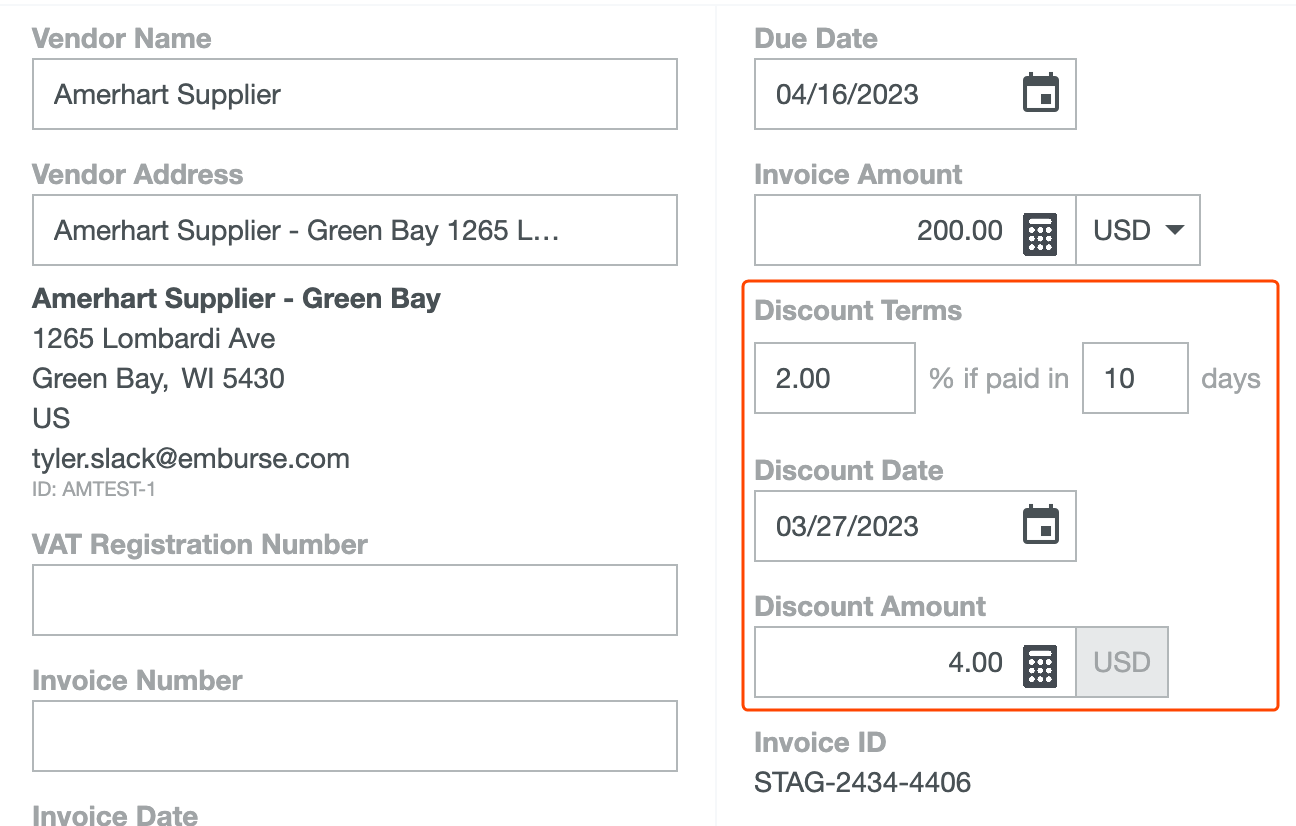Click the discount percentage field showing 2.00
This screenshot has width=1296, height=826.
(834, 378)
